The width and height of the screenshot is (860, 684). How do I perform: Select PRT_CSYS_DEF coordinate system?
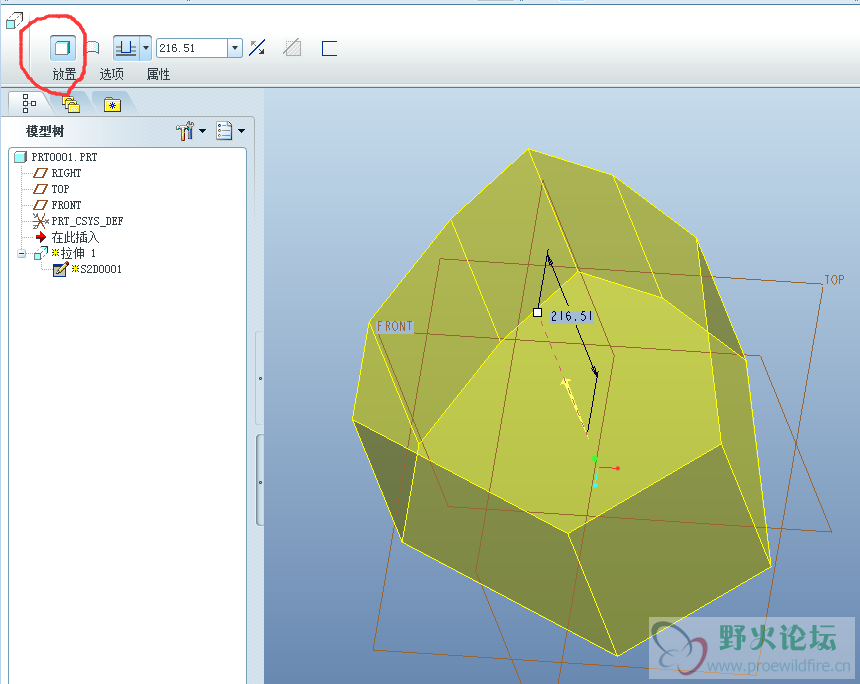coord(87,221)
